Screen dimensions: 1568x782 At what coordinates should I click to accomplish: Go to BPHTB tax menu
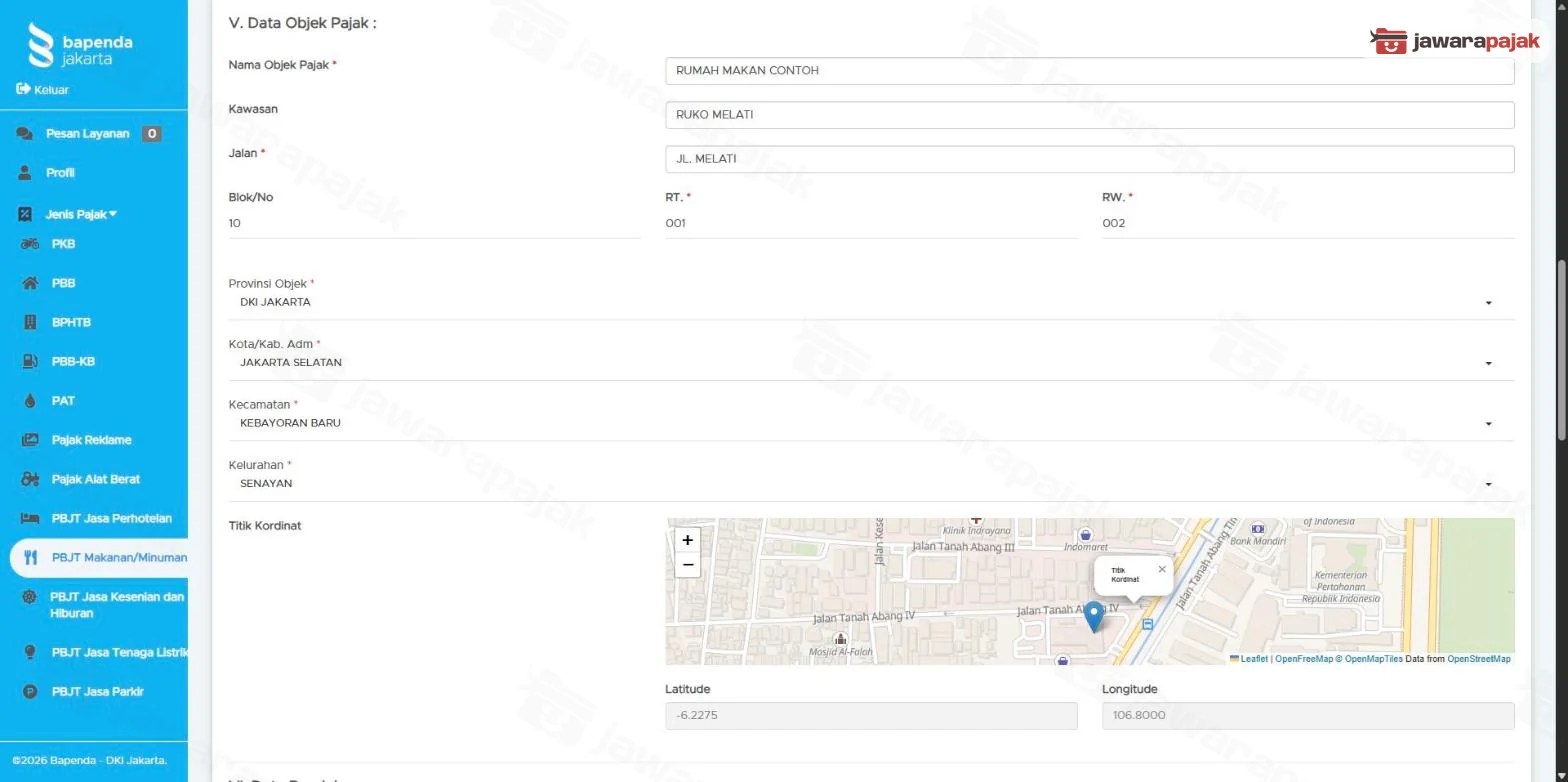71,322
